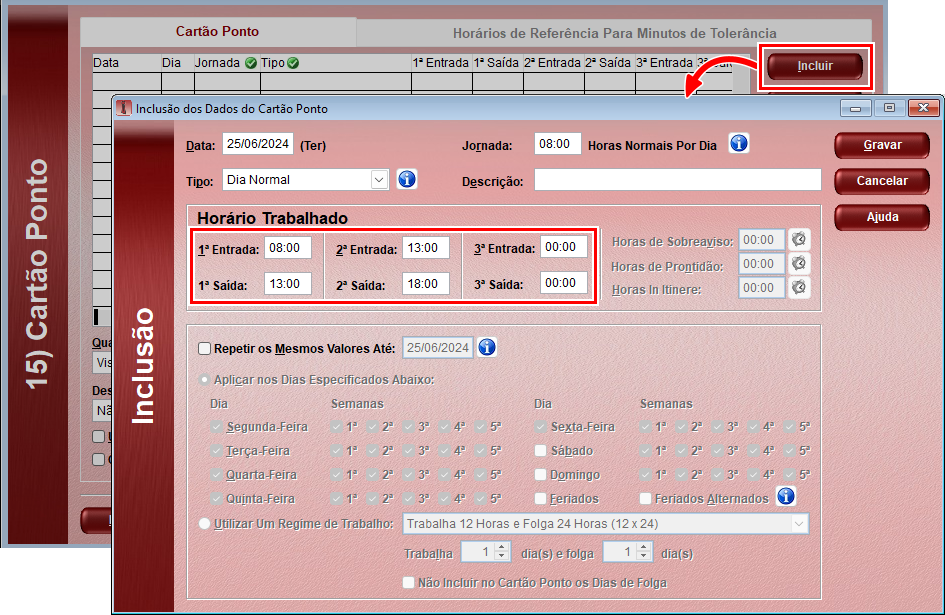Minimize the Inclusão dos Dados window

[x=856, y=108]
